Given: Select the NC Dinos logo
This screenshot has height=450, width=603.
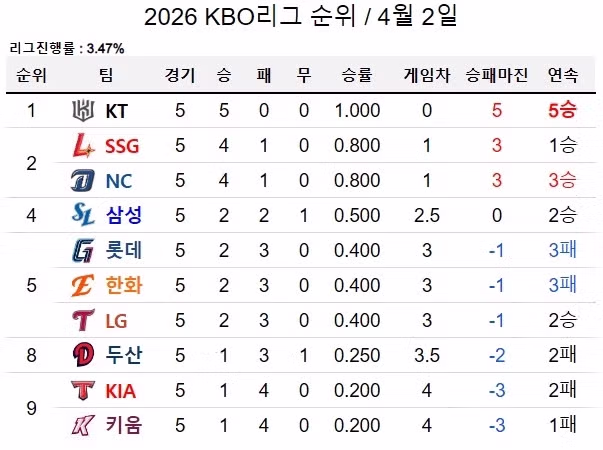Looking at the screenshot, I should pos(82,181).
